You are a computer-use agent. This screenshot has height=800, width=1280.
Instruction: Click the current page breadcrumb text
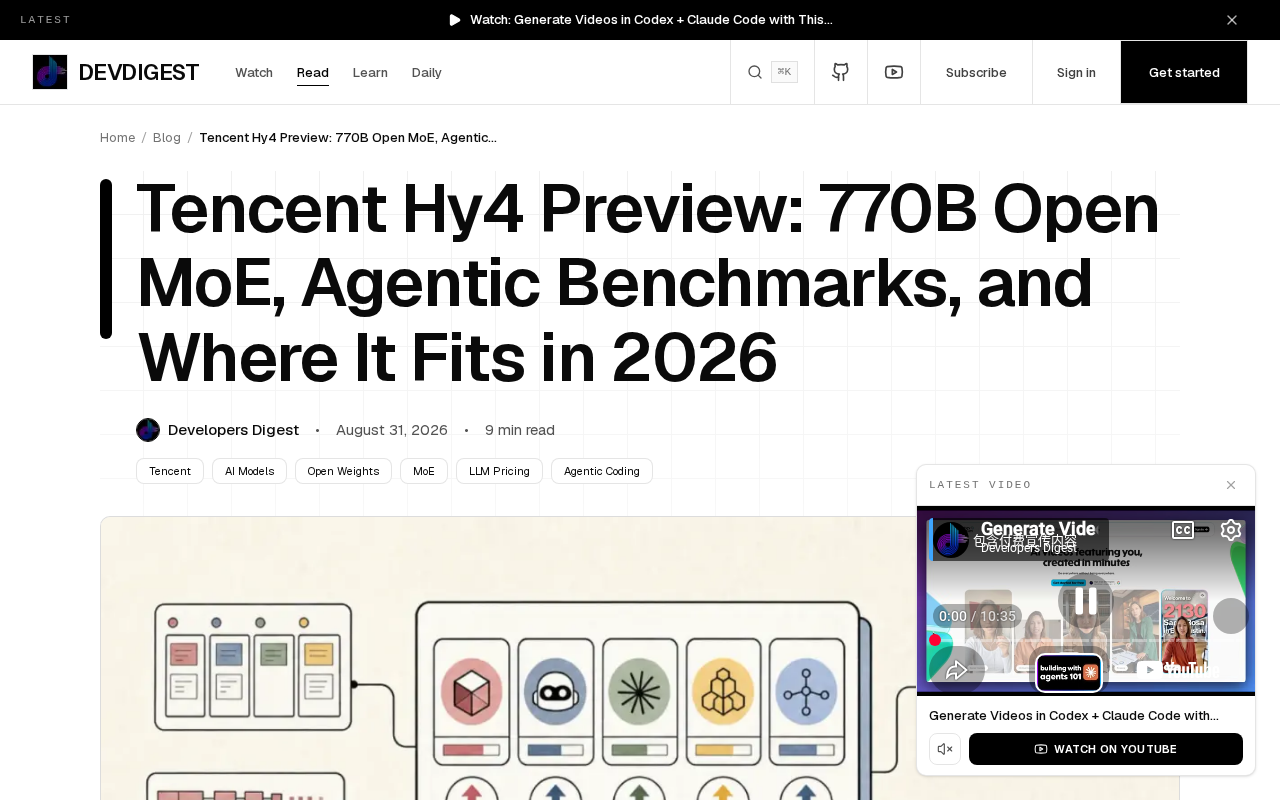click(x=348, y=138)
